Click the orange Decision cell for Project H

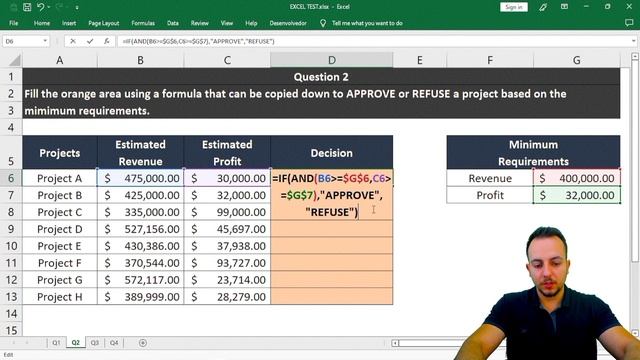(331, 297)
